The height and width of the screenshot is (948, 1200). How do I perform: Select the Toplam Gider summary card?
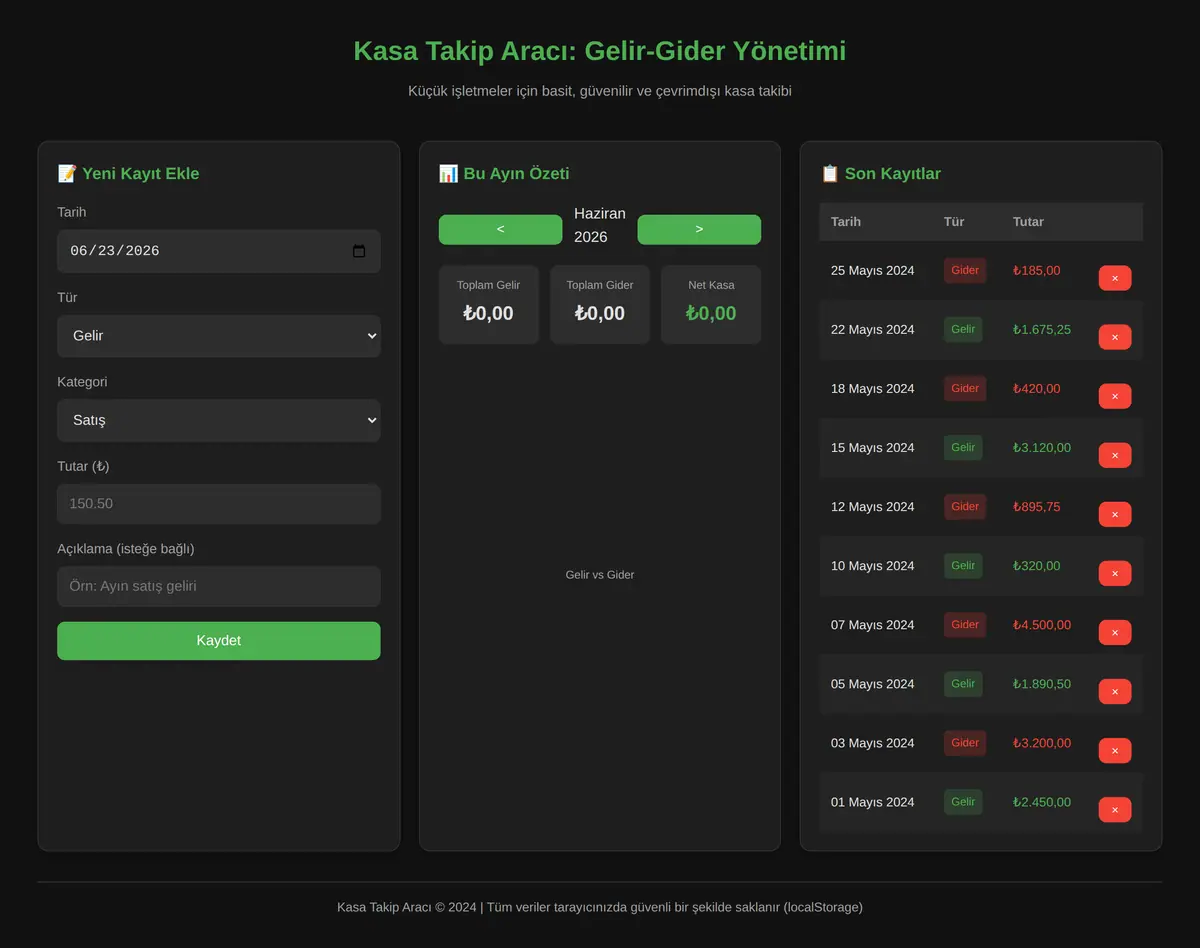coord(600,304)
